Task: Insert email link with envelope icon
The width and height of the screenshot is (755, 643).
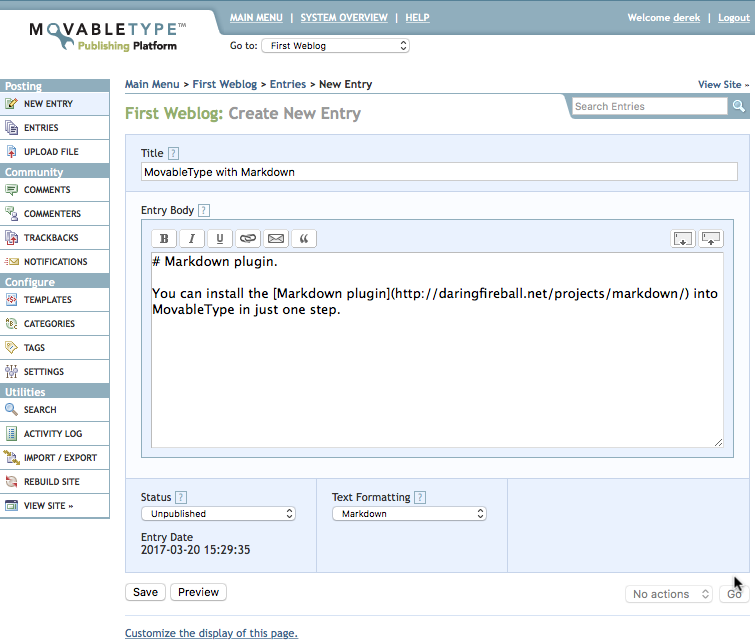Action: coord(276,238)
